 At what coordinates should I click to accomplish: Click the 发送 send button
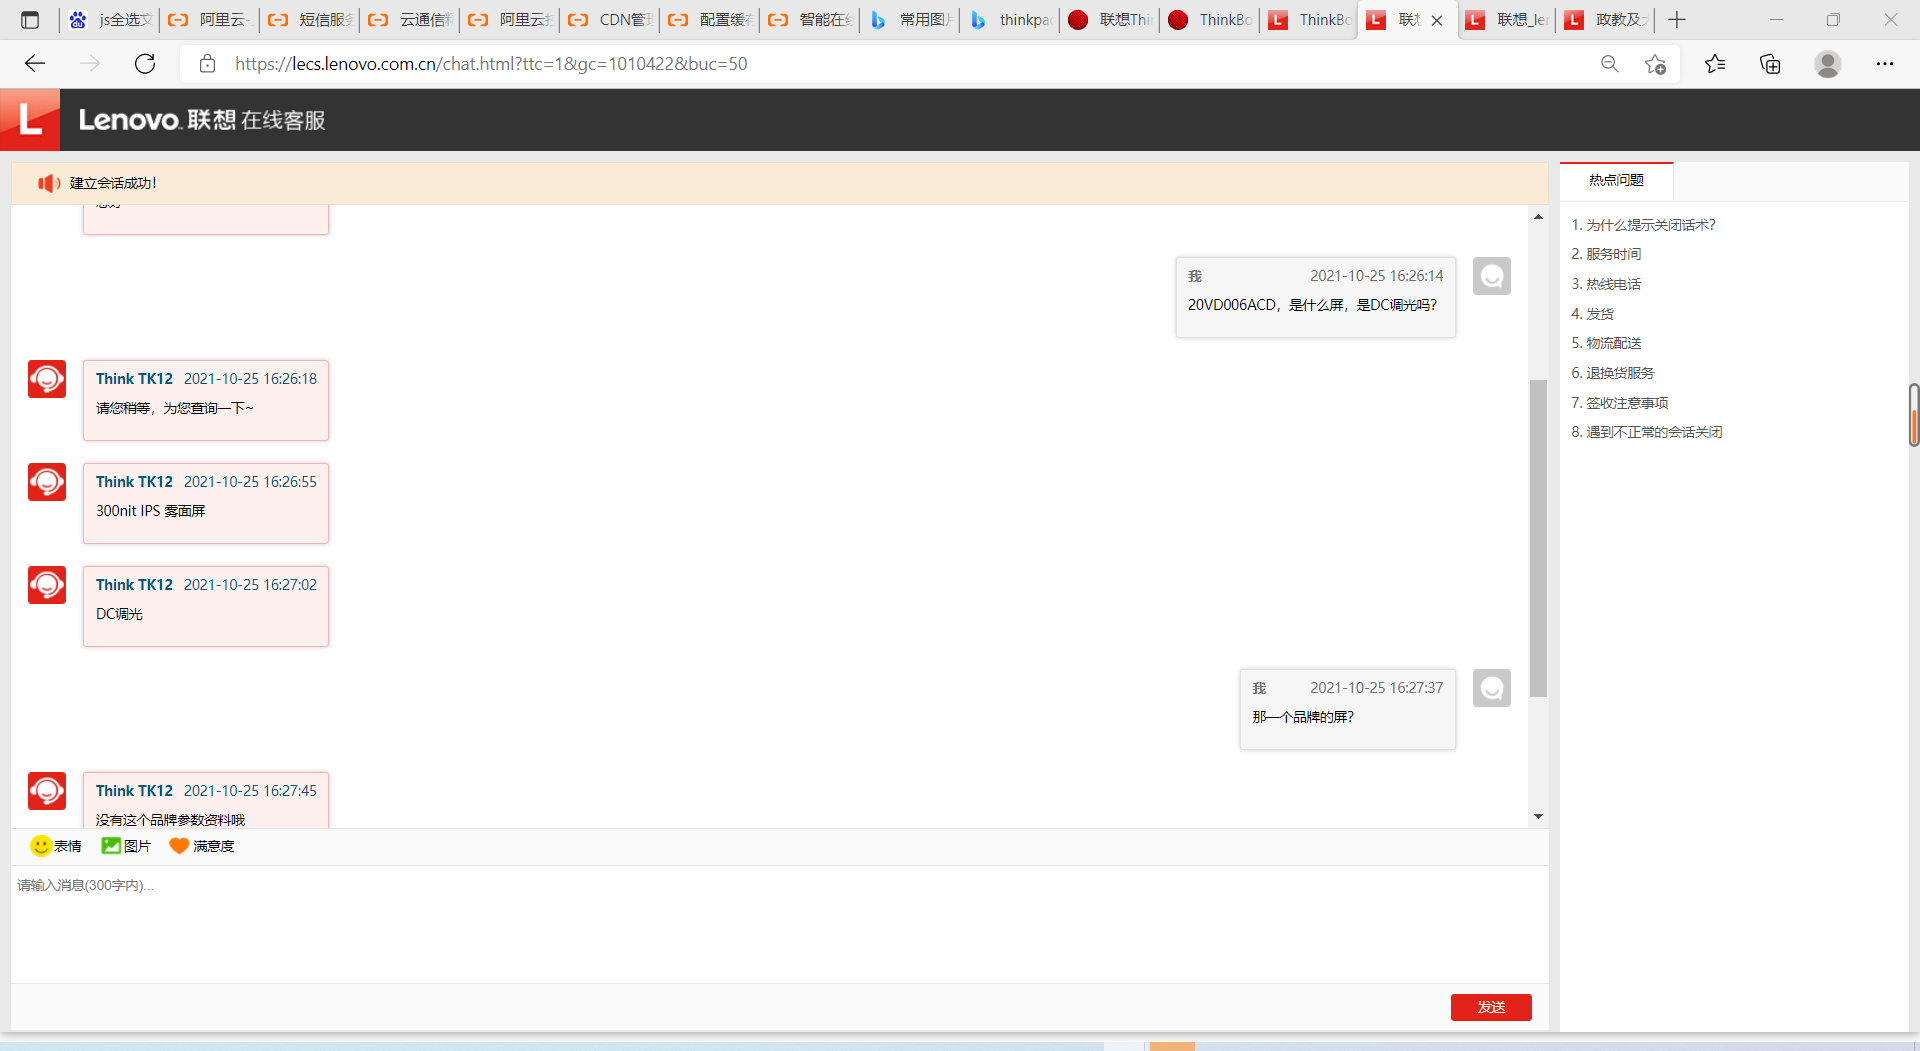click(x=1491, y=1007)
